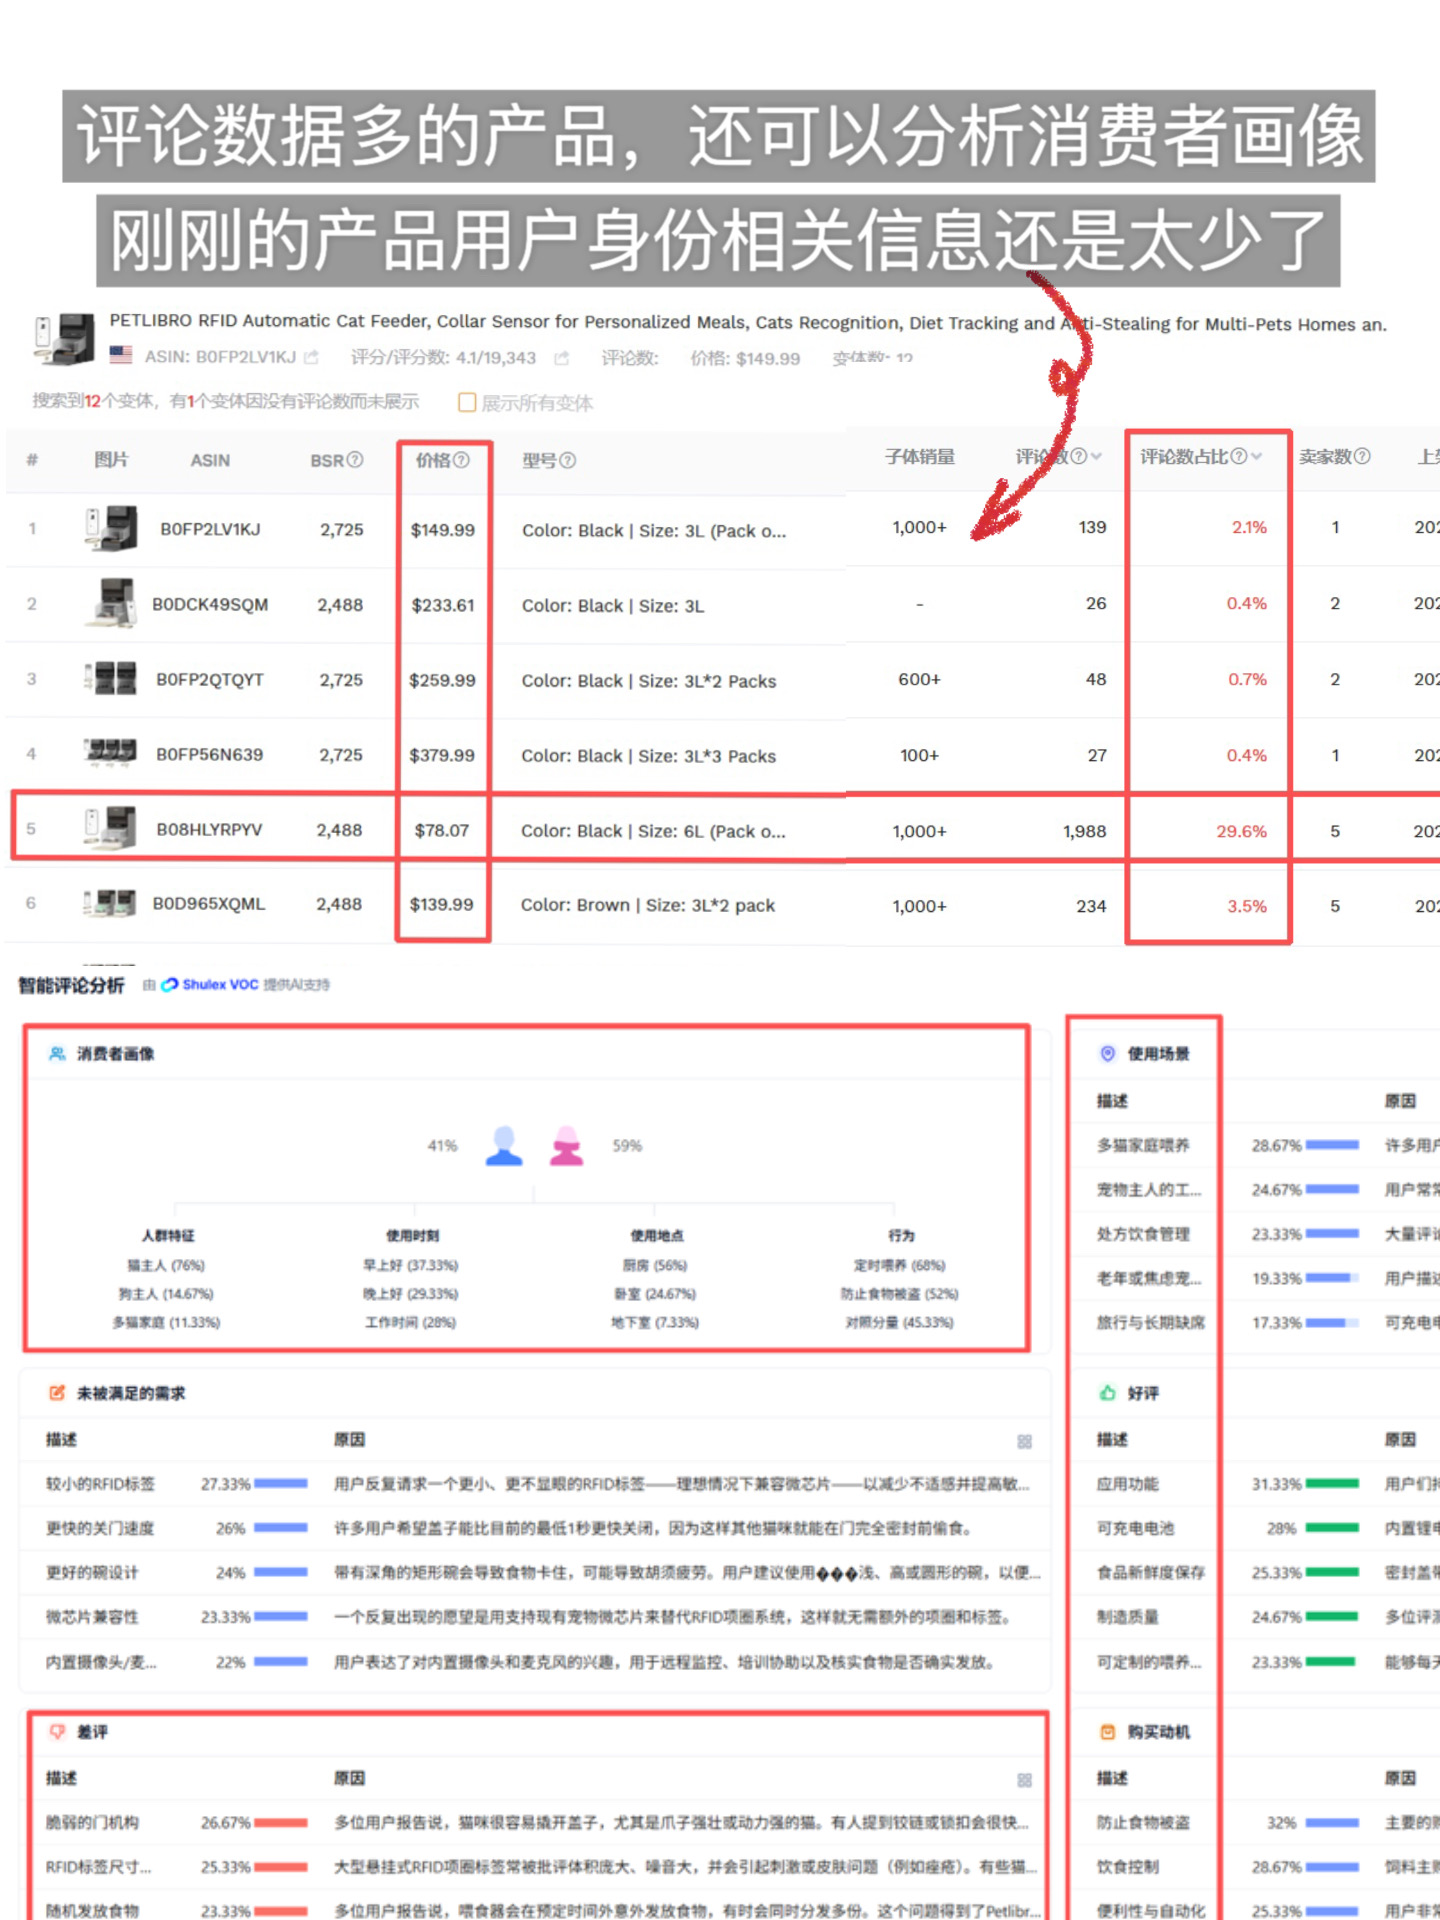
Task: Click the 厨房 (56%) usage location
Action: point(655,1265)
